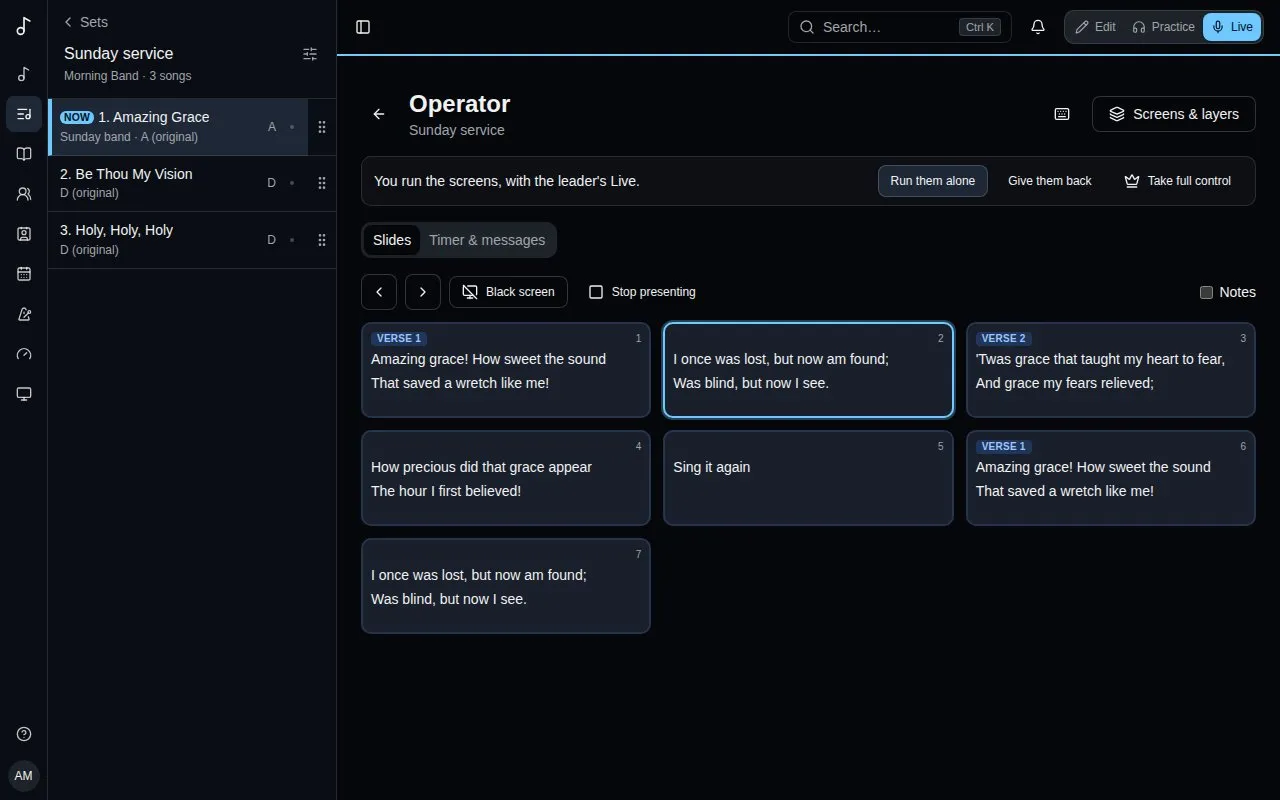Open the help question-mark icon
Image resolution: width=1280 pixels, height=800 pixels.
(x=24, y=734)
